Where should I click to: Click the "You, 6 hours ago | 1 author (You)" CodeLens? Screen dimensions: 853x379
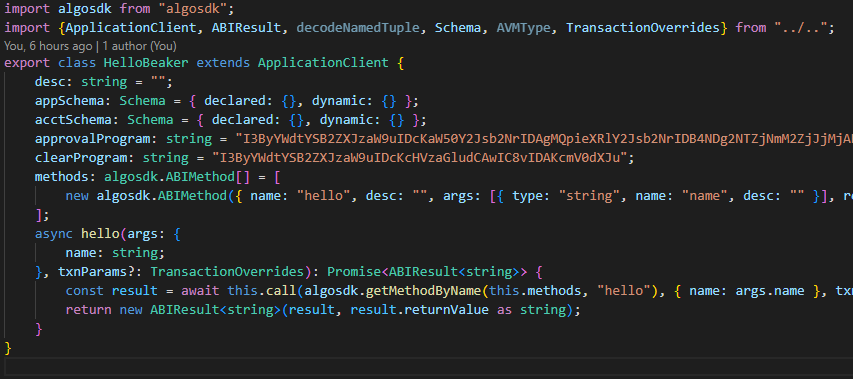point(90,46)
